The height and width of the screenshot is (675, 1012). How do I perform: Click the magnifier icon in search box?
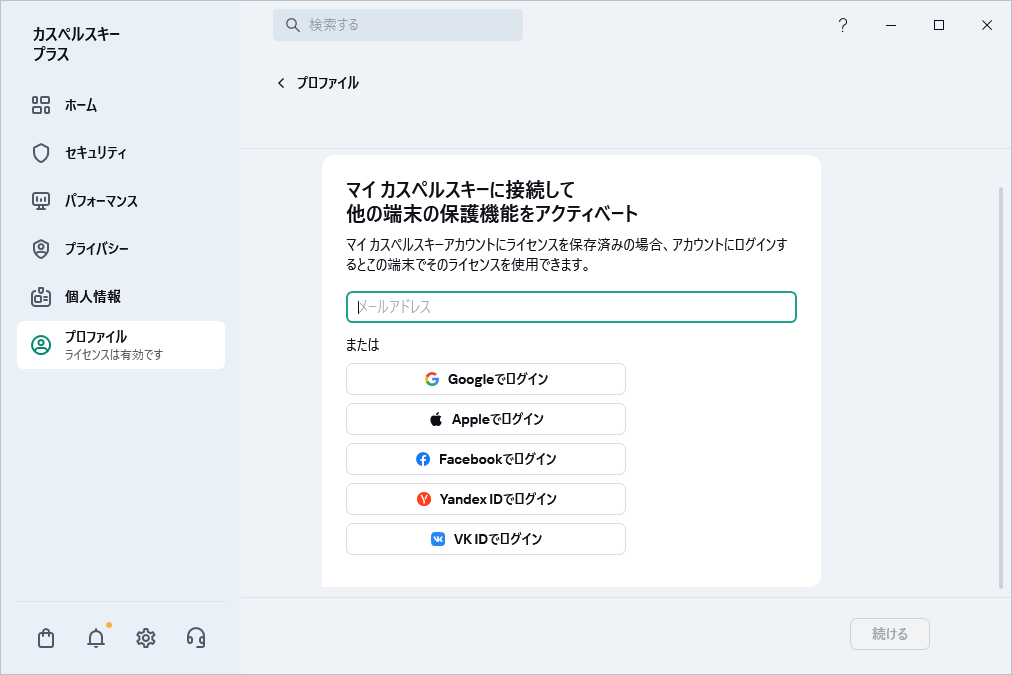(293, 25)
